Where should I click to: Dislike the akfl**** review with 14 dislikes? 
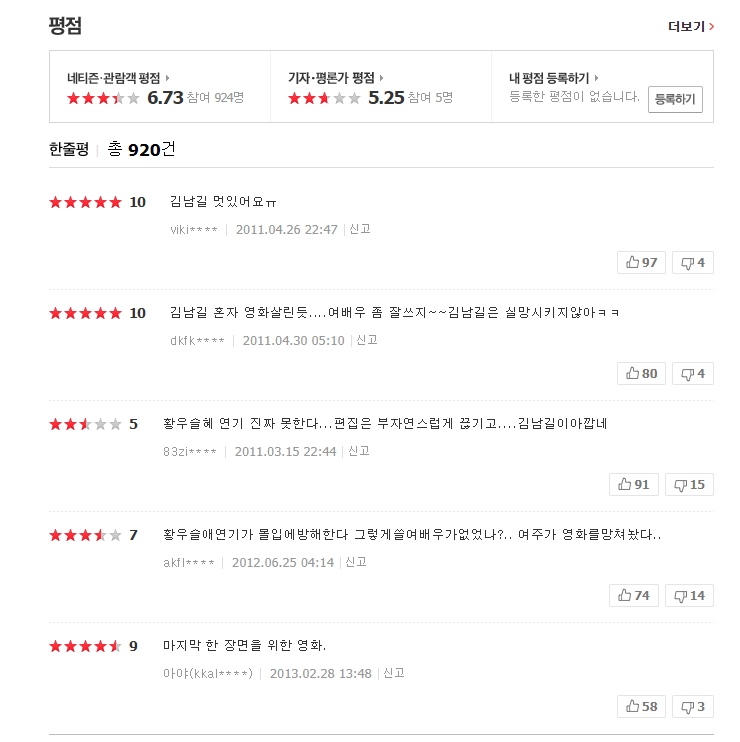[689, 595]
